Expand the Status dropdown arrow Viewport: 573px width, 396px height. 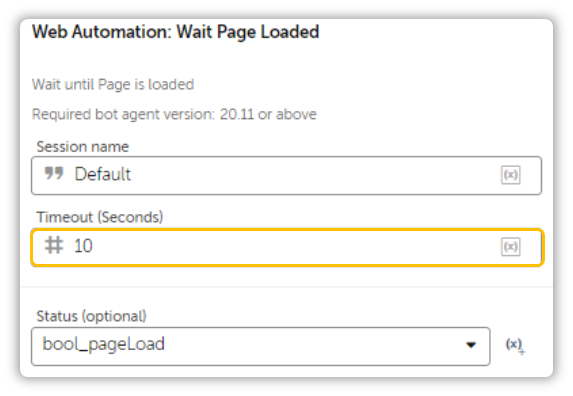pyautogui.click(x=471, y=345)
